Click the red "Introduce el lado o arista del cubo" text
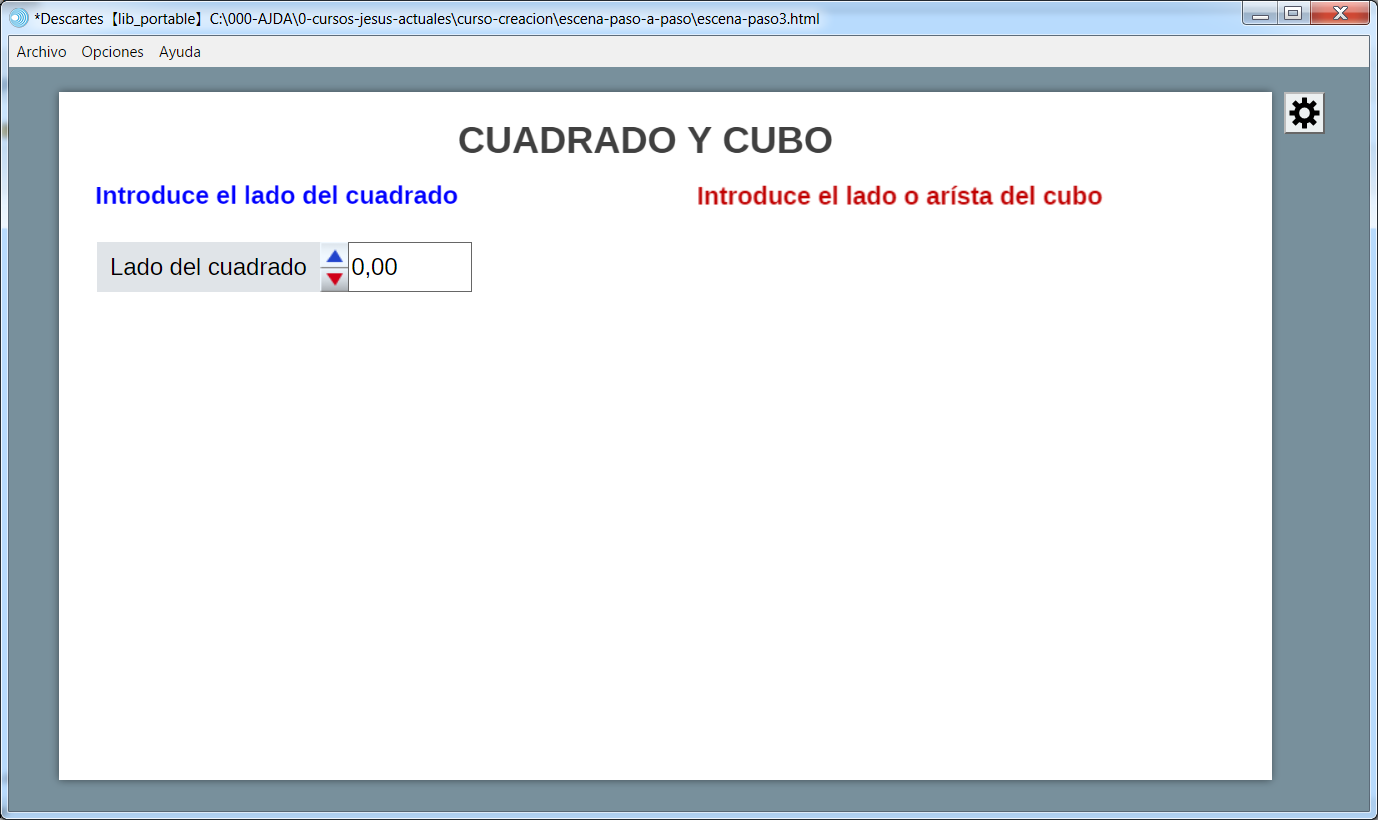This screenshot has height=820, width=1378. (x=899, y=196)
